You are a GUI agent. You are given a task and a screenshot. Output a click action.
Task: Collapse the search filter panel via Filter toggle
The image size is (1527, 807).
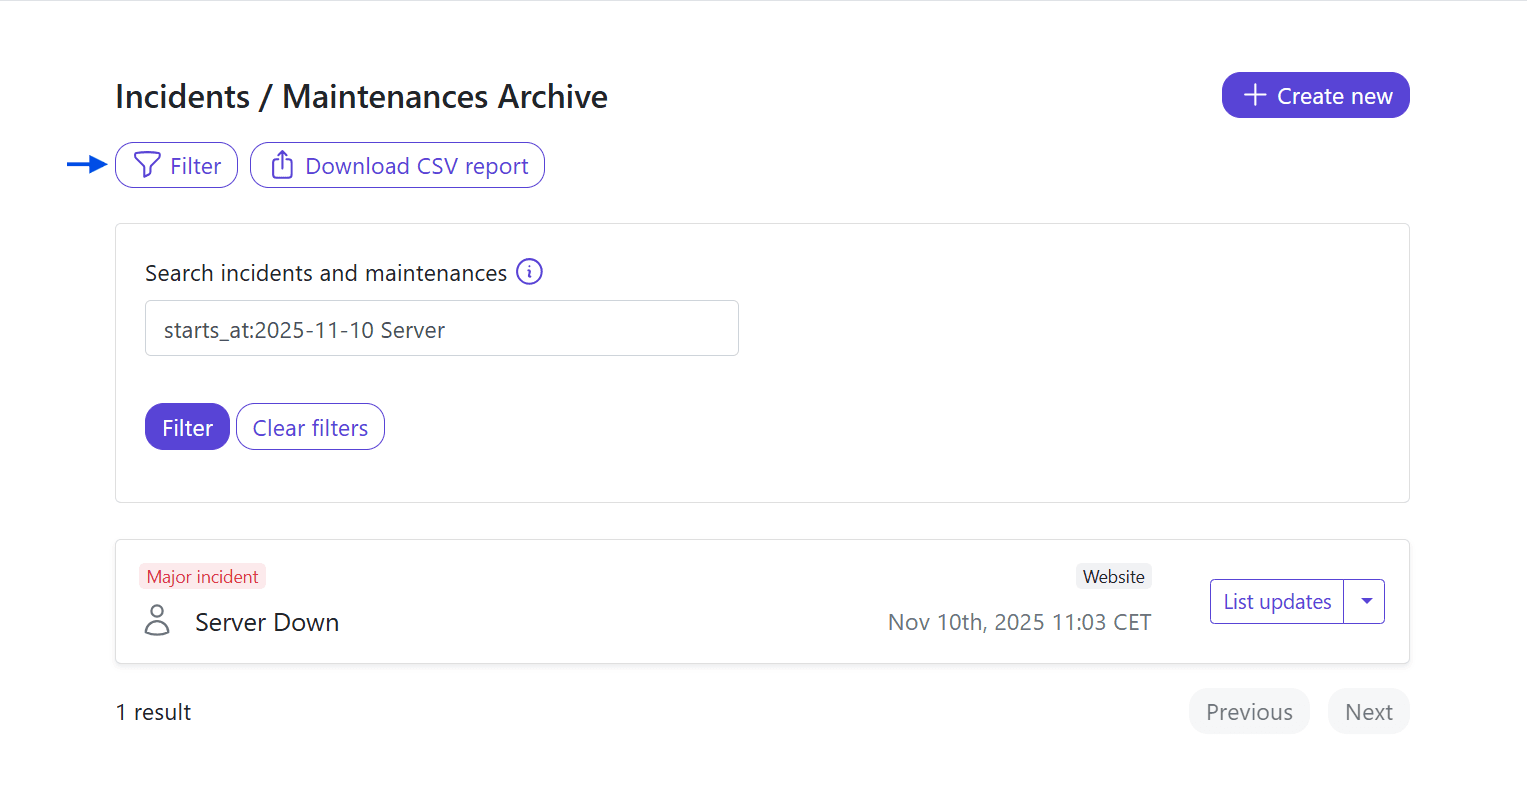click(x=176, y=164)
